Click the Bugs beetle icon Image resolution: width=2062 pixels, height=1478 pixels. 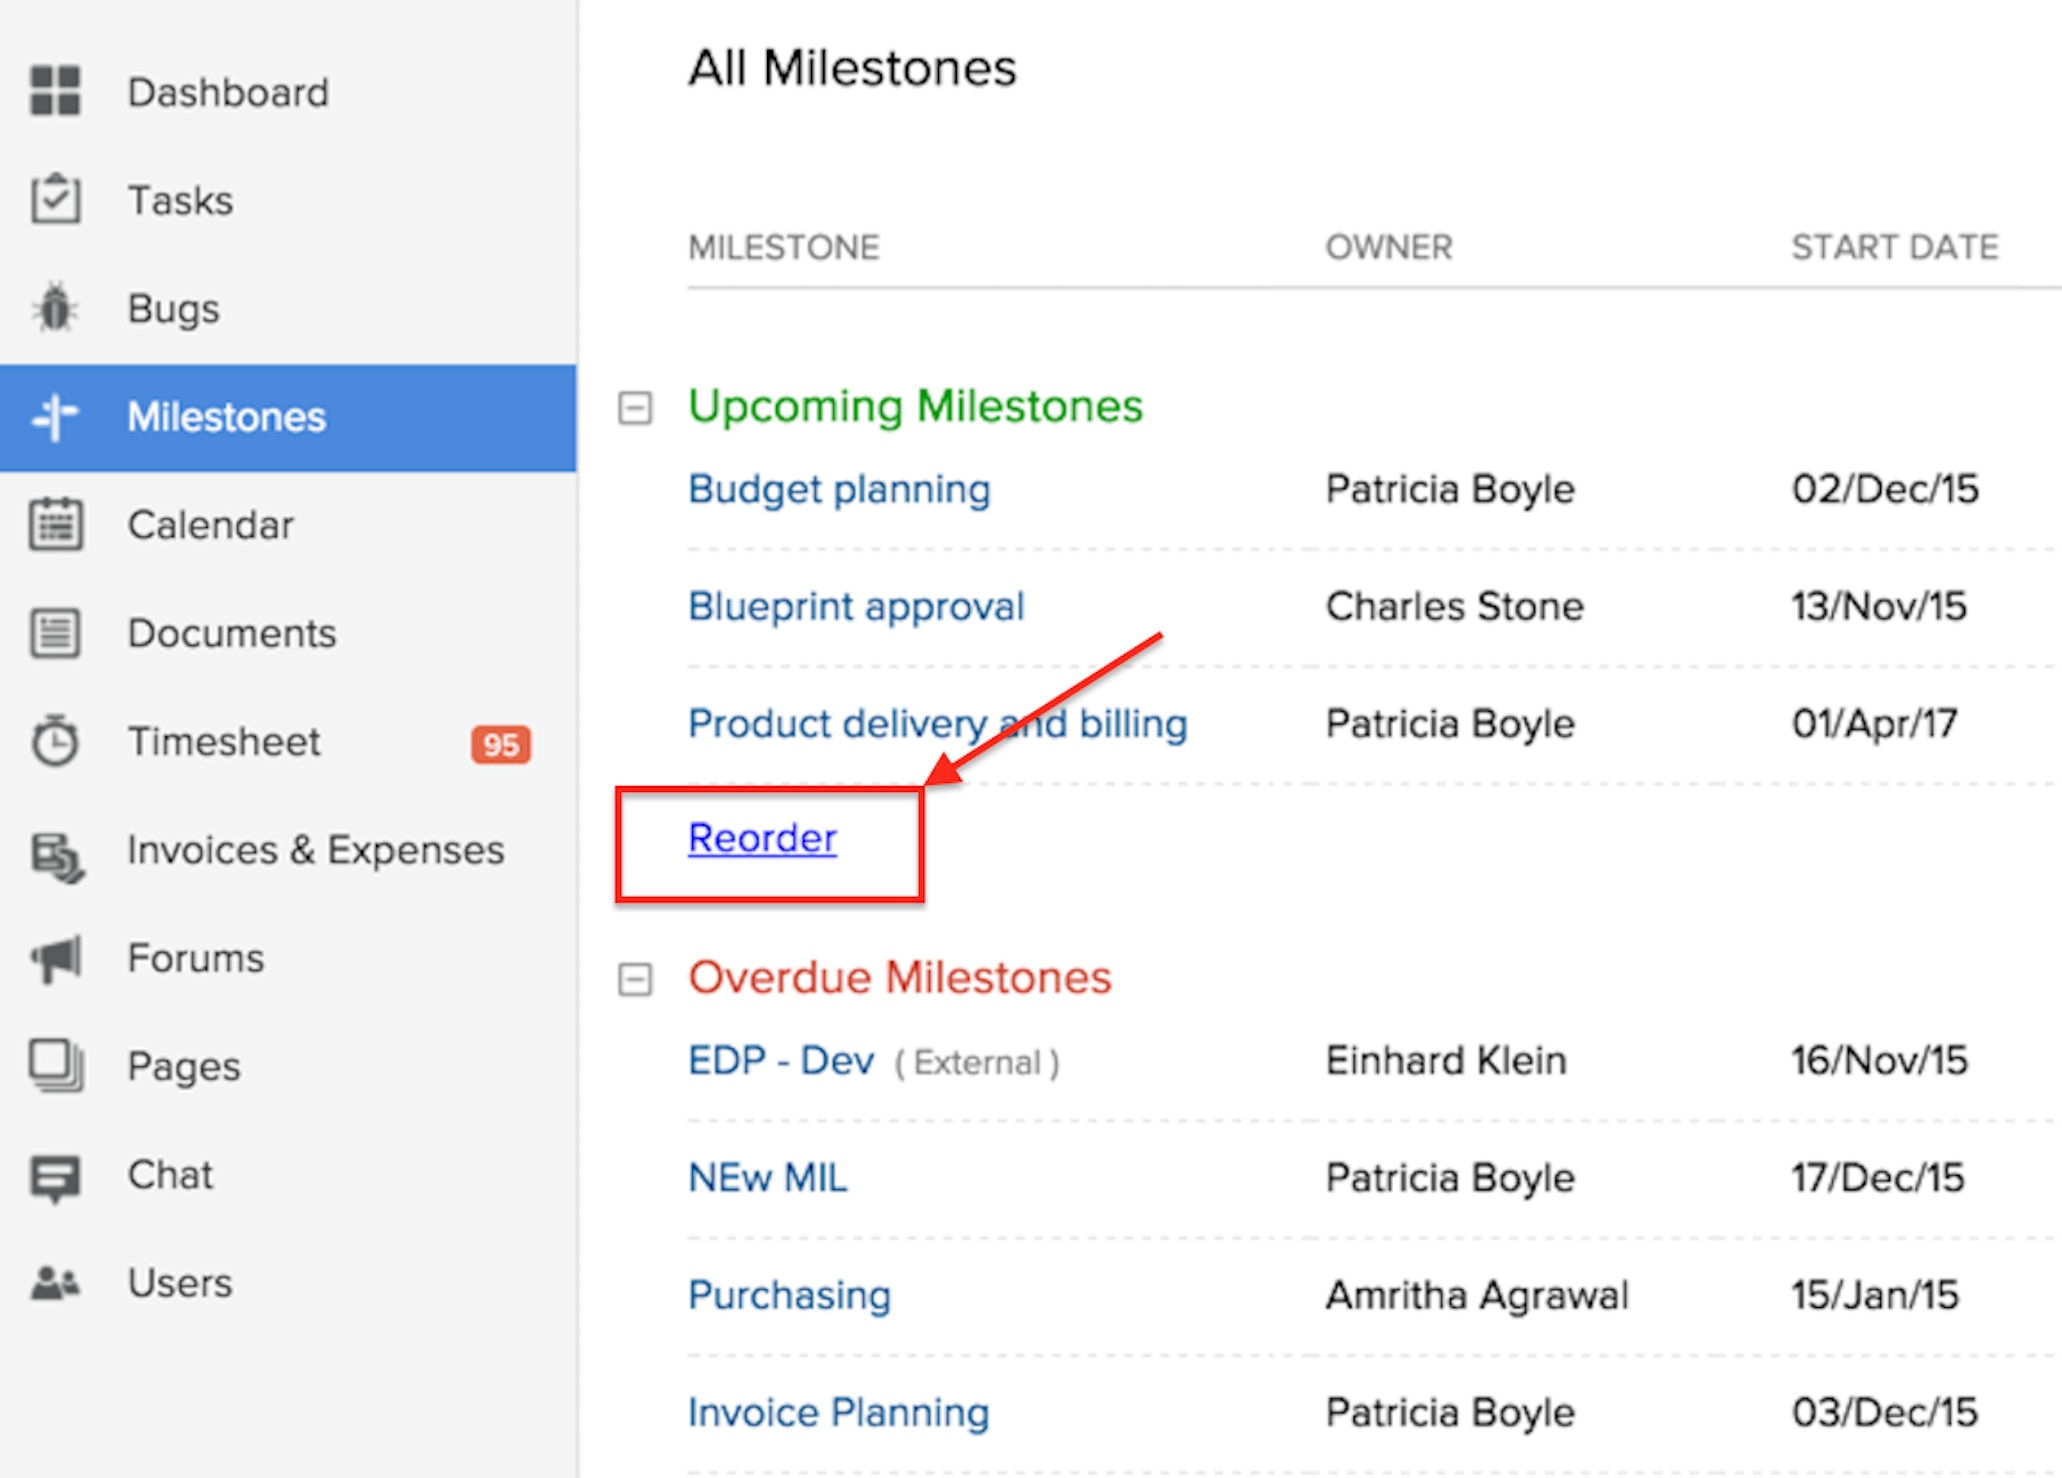(x=55, y=307)
